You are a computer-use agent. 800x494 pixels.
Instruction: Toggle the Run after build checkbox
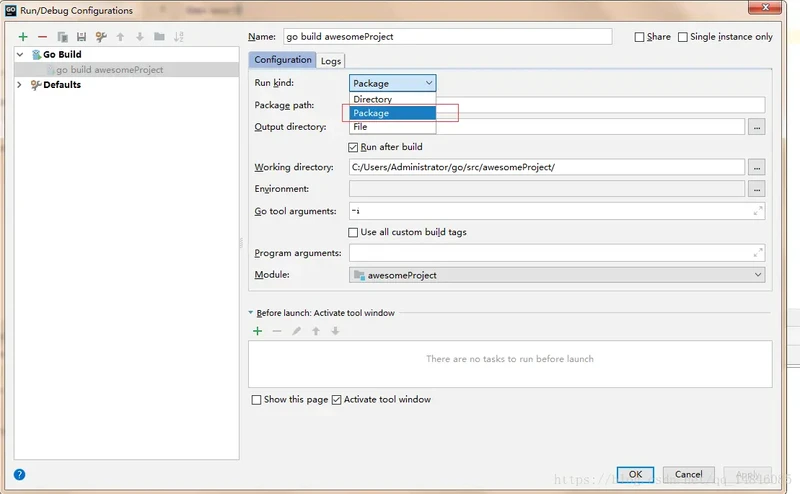354,147
